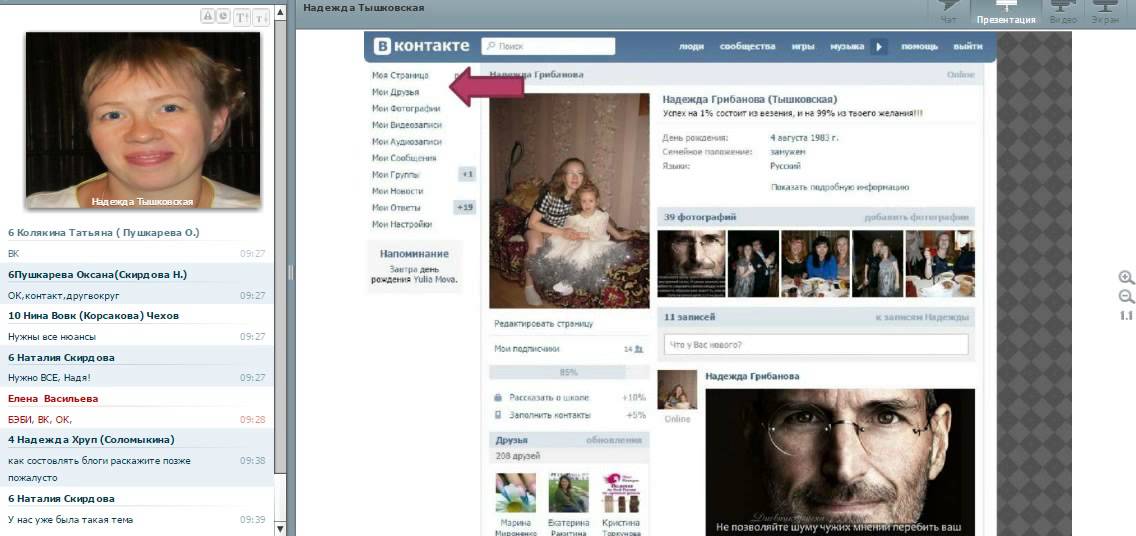Open Мои Ответы in the sidebar

[396, 208]
